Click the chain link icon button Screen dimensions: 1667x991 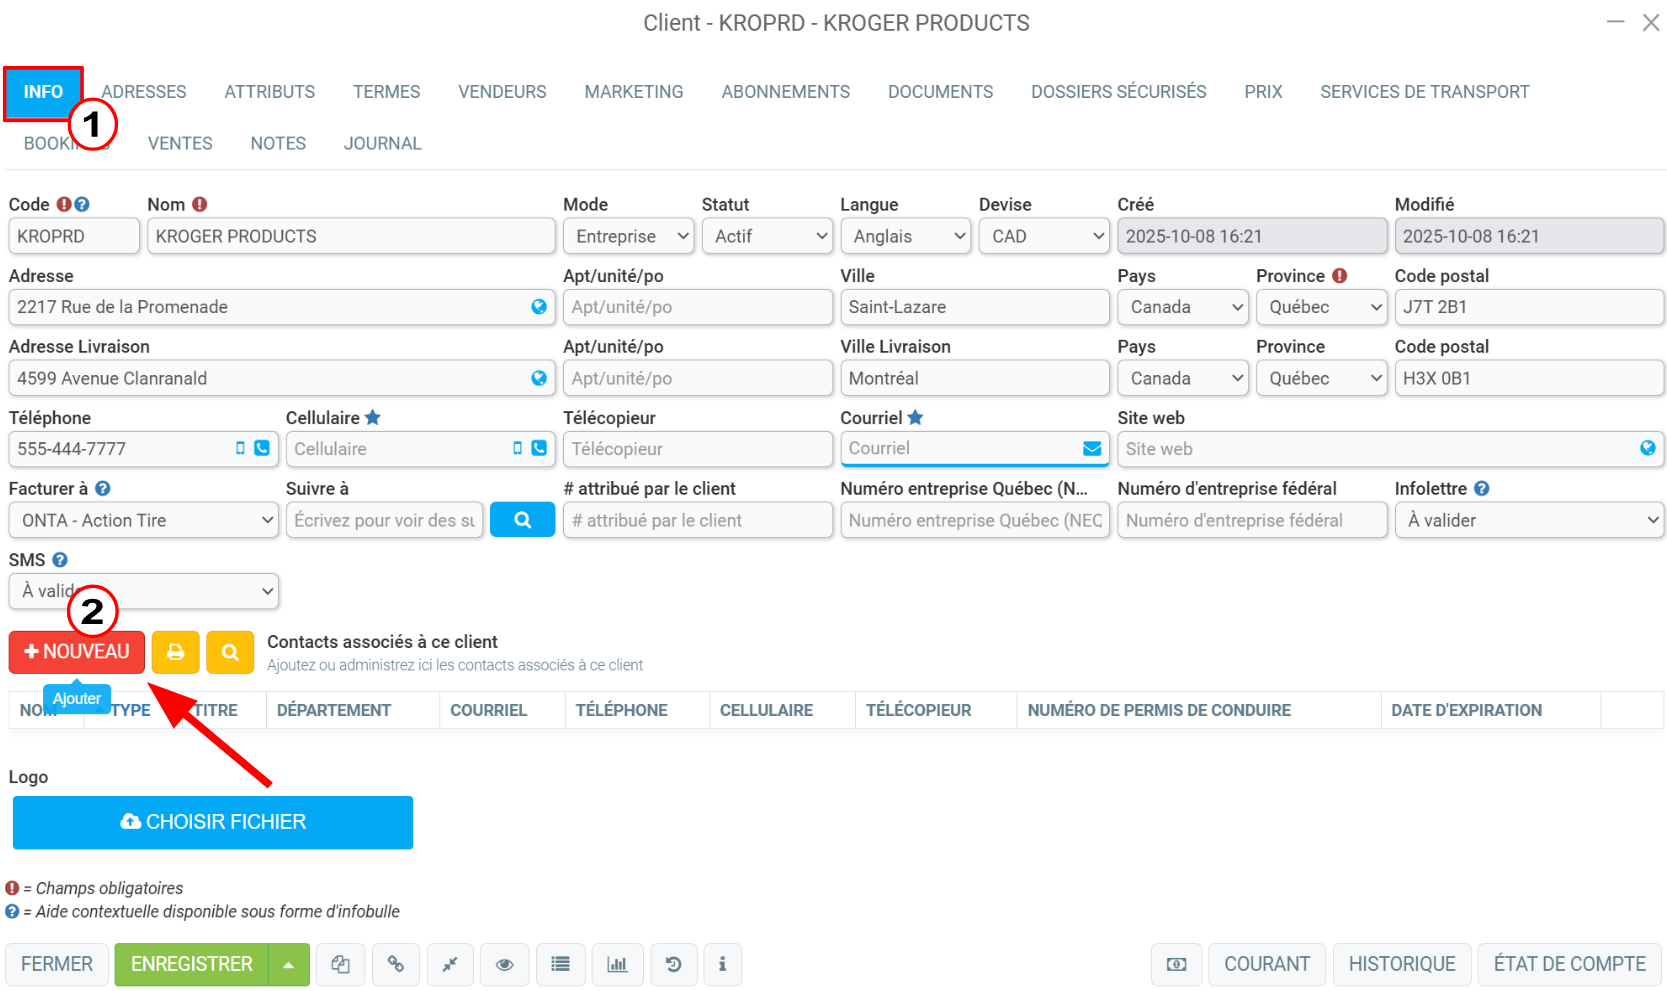pos(396,964)
